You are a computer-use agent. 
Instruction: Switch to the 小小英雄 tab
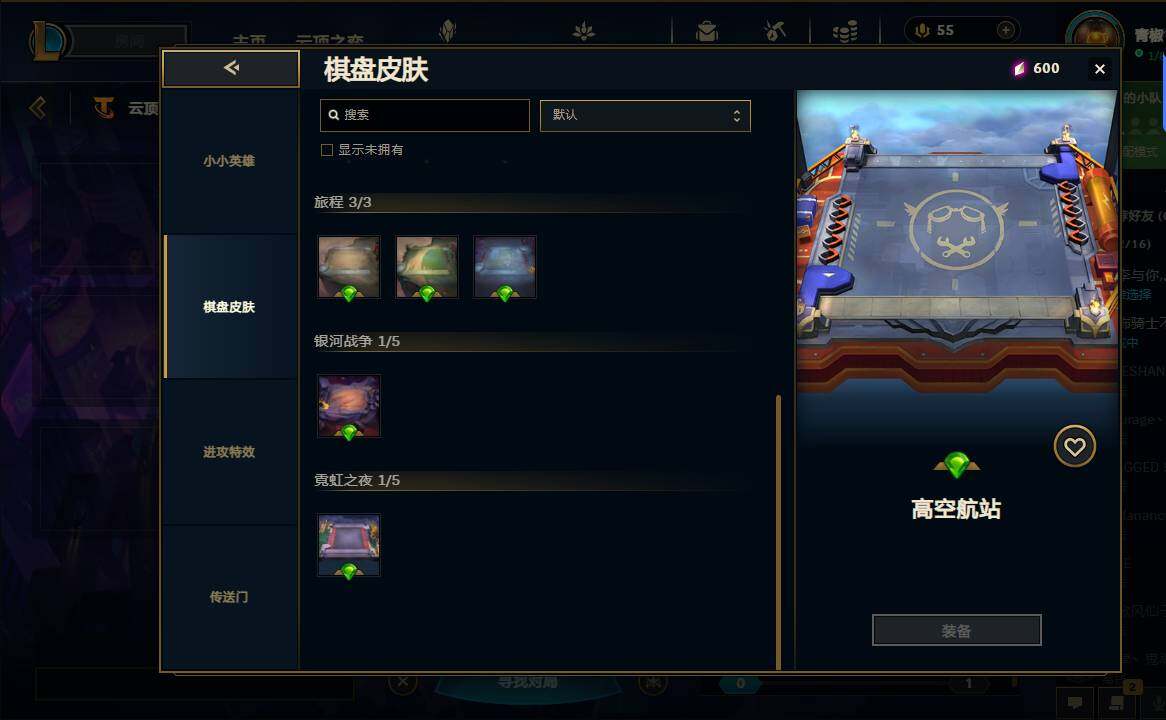click(x=230, y=161)
